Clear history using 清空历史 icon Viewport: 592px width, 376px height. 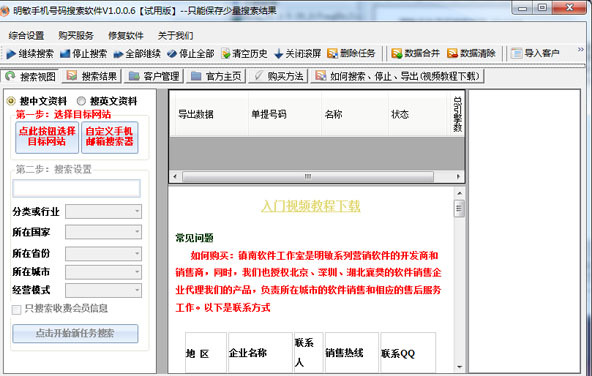pyautogui.click(x=226, y=54)
